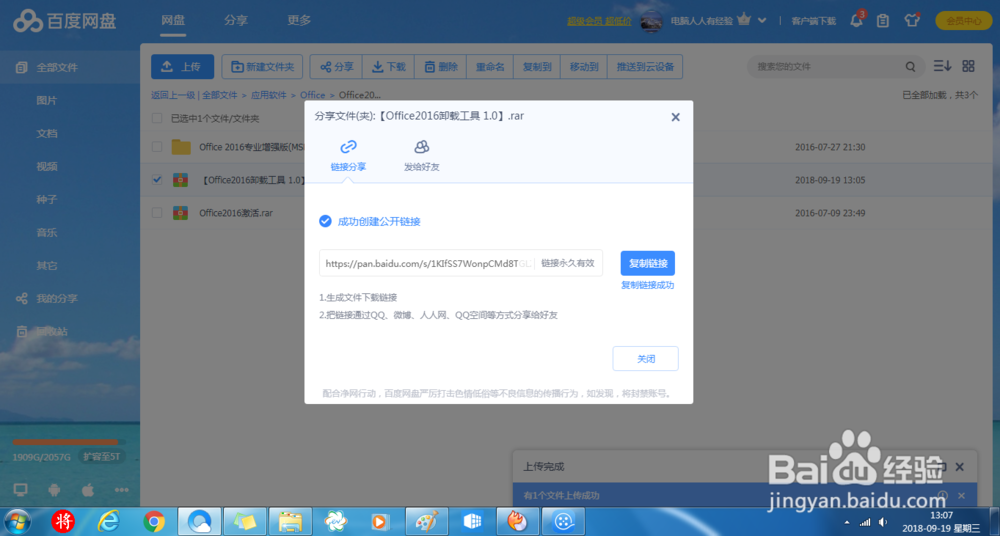Screen dimensions: 1000x536
Task: Select 音乐 category in sidebar
Action: (x=47, y=233)
